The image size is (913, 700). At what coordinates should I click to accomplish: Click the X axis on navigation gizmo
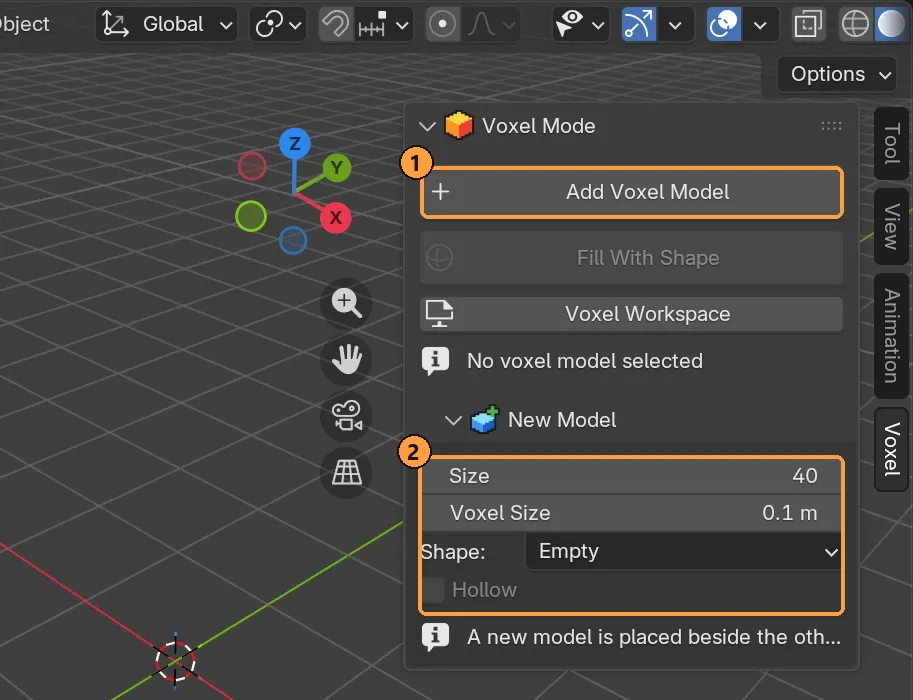[335, 218]
